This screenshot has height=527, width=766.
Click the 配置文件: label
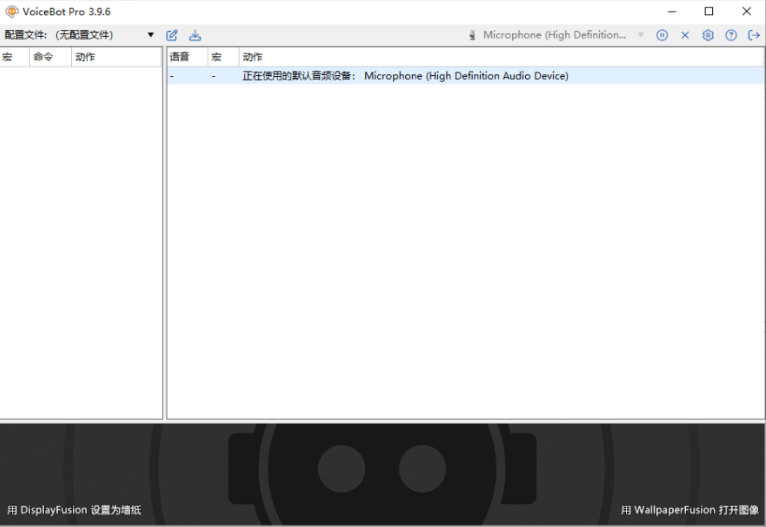(26, 35)
